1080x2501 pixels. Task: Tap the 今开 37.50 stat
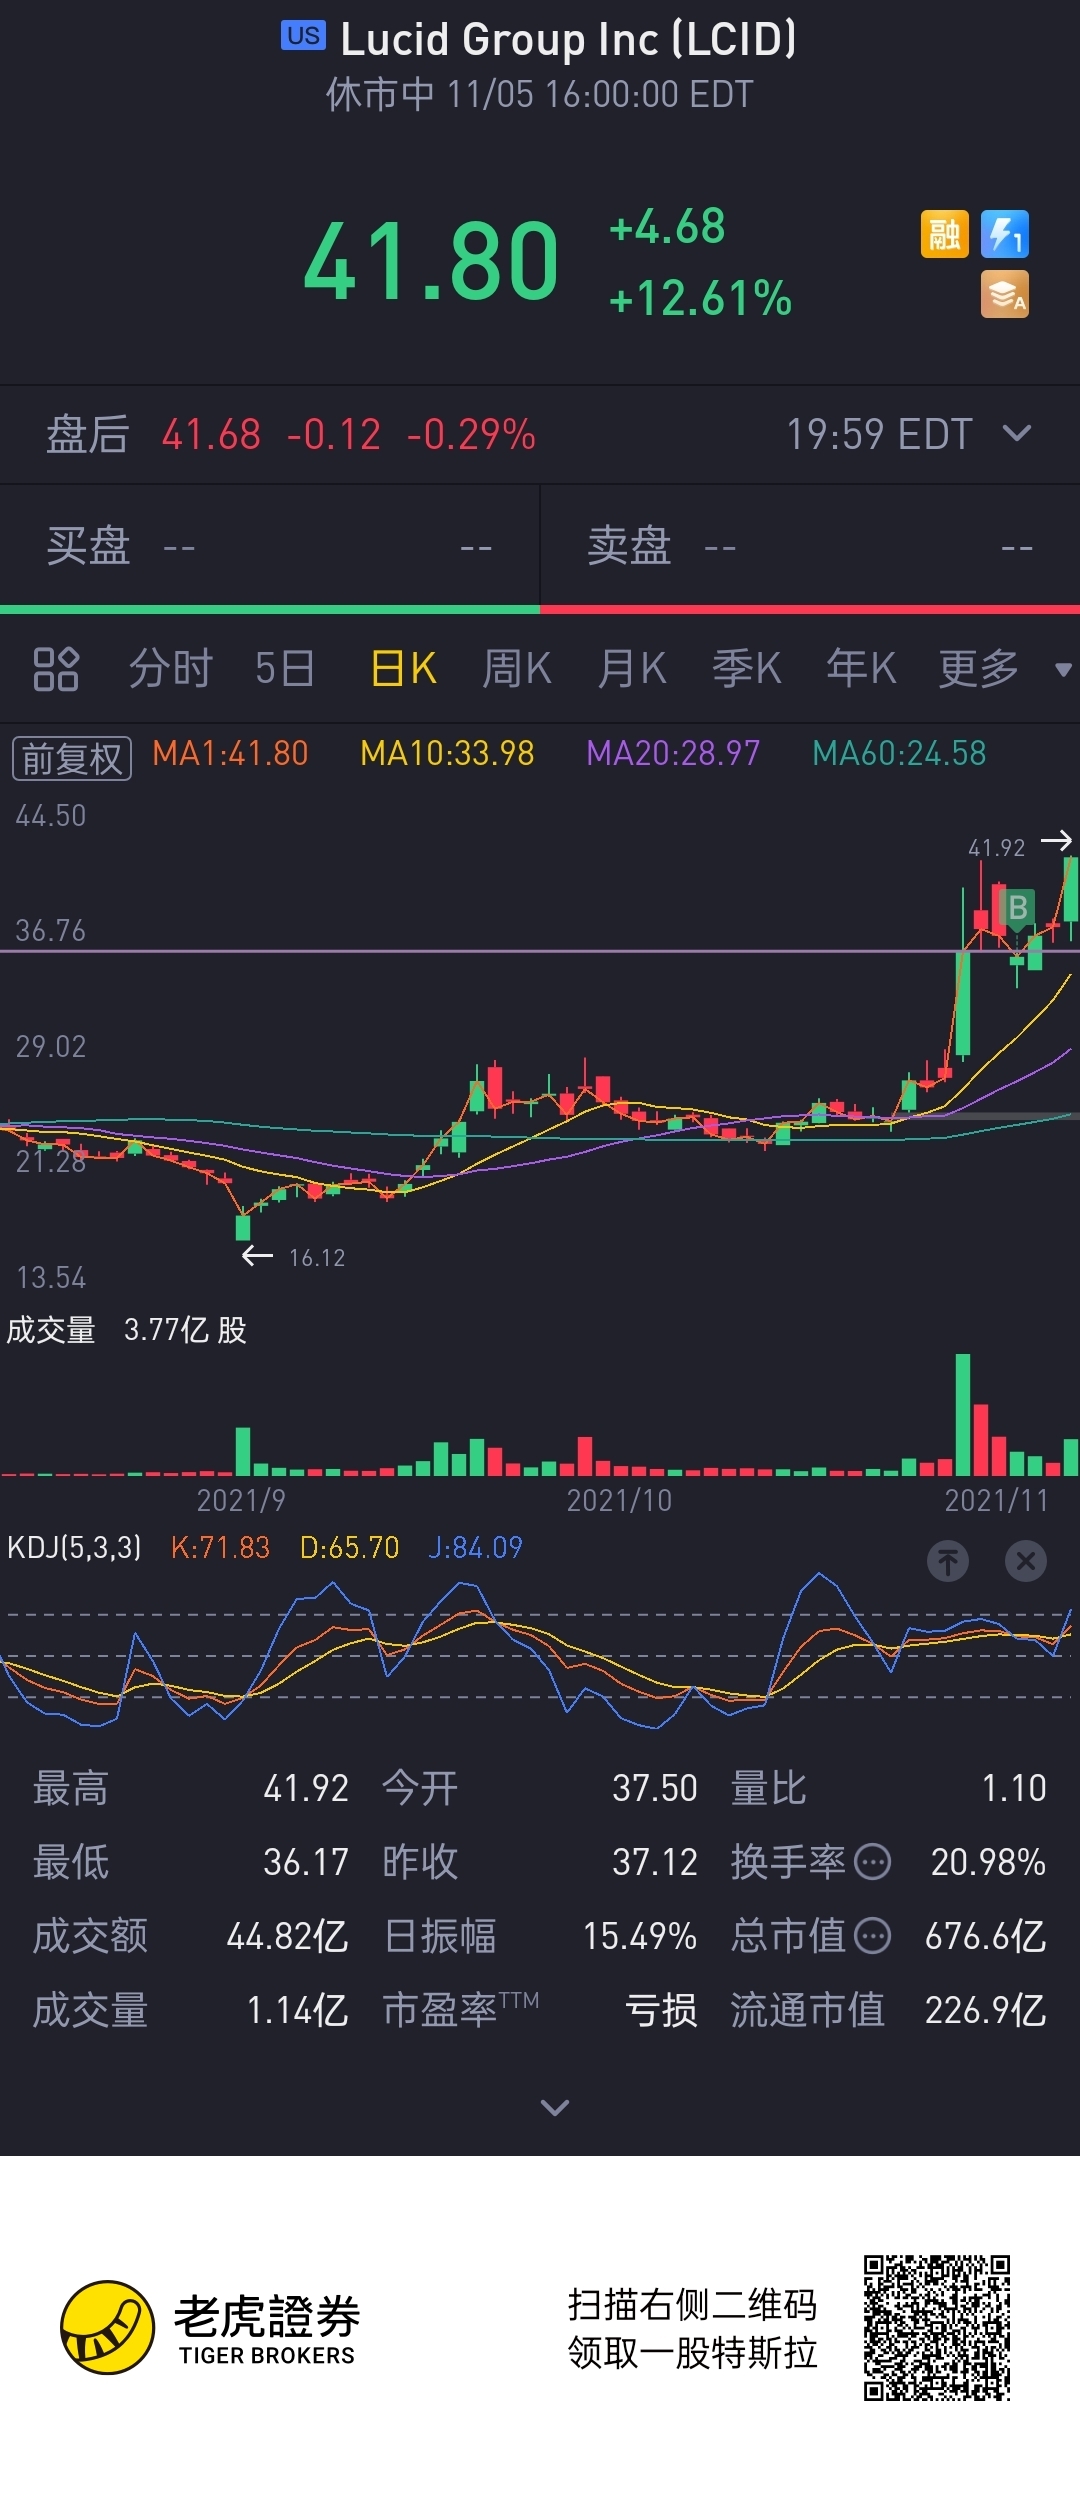(540, 1788)
